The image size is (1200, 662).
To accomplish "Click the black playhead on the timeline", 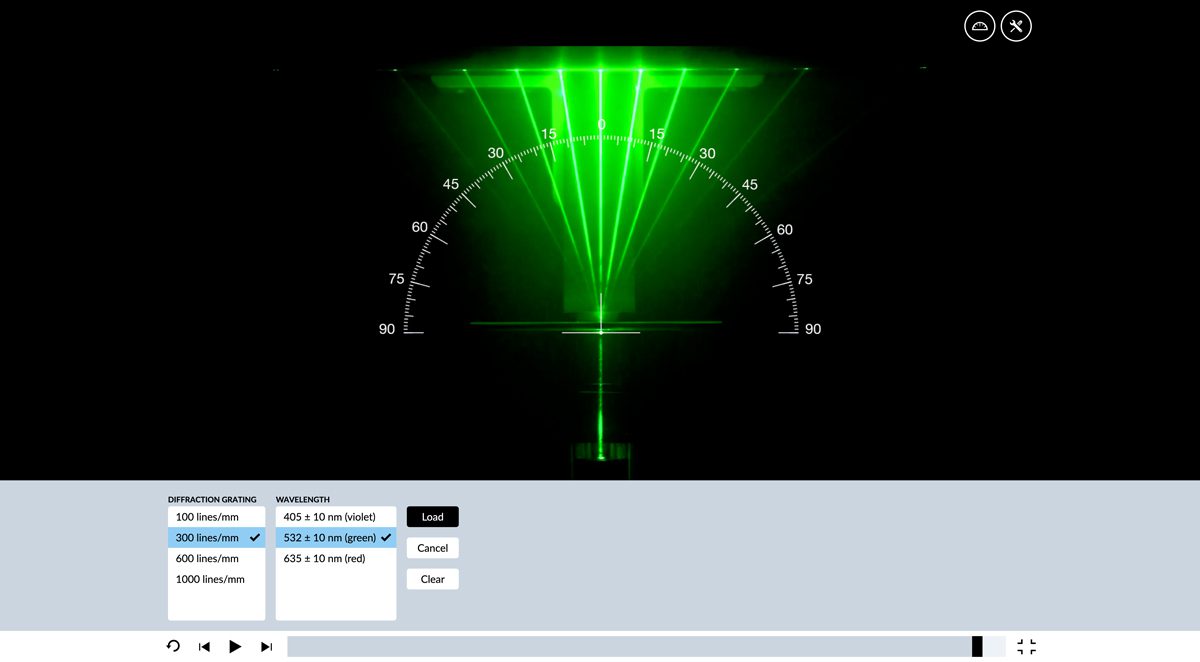I will 977,647.
